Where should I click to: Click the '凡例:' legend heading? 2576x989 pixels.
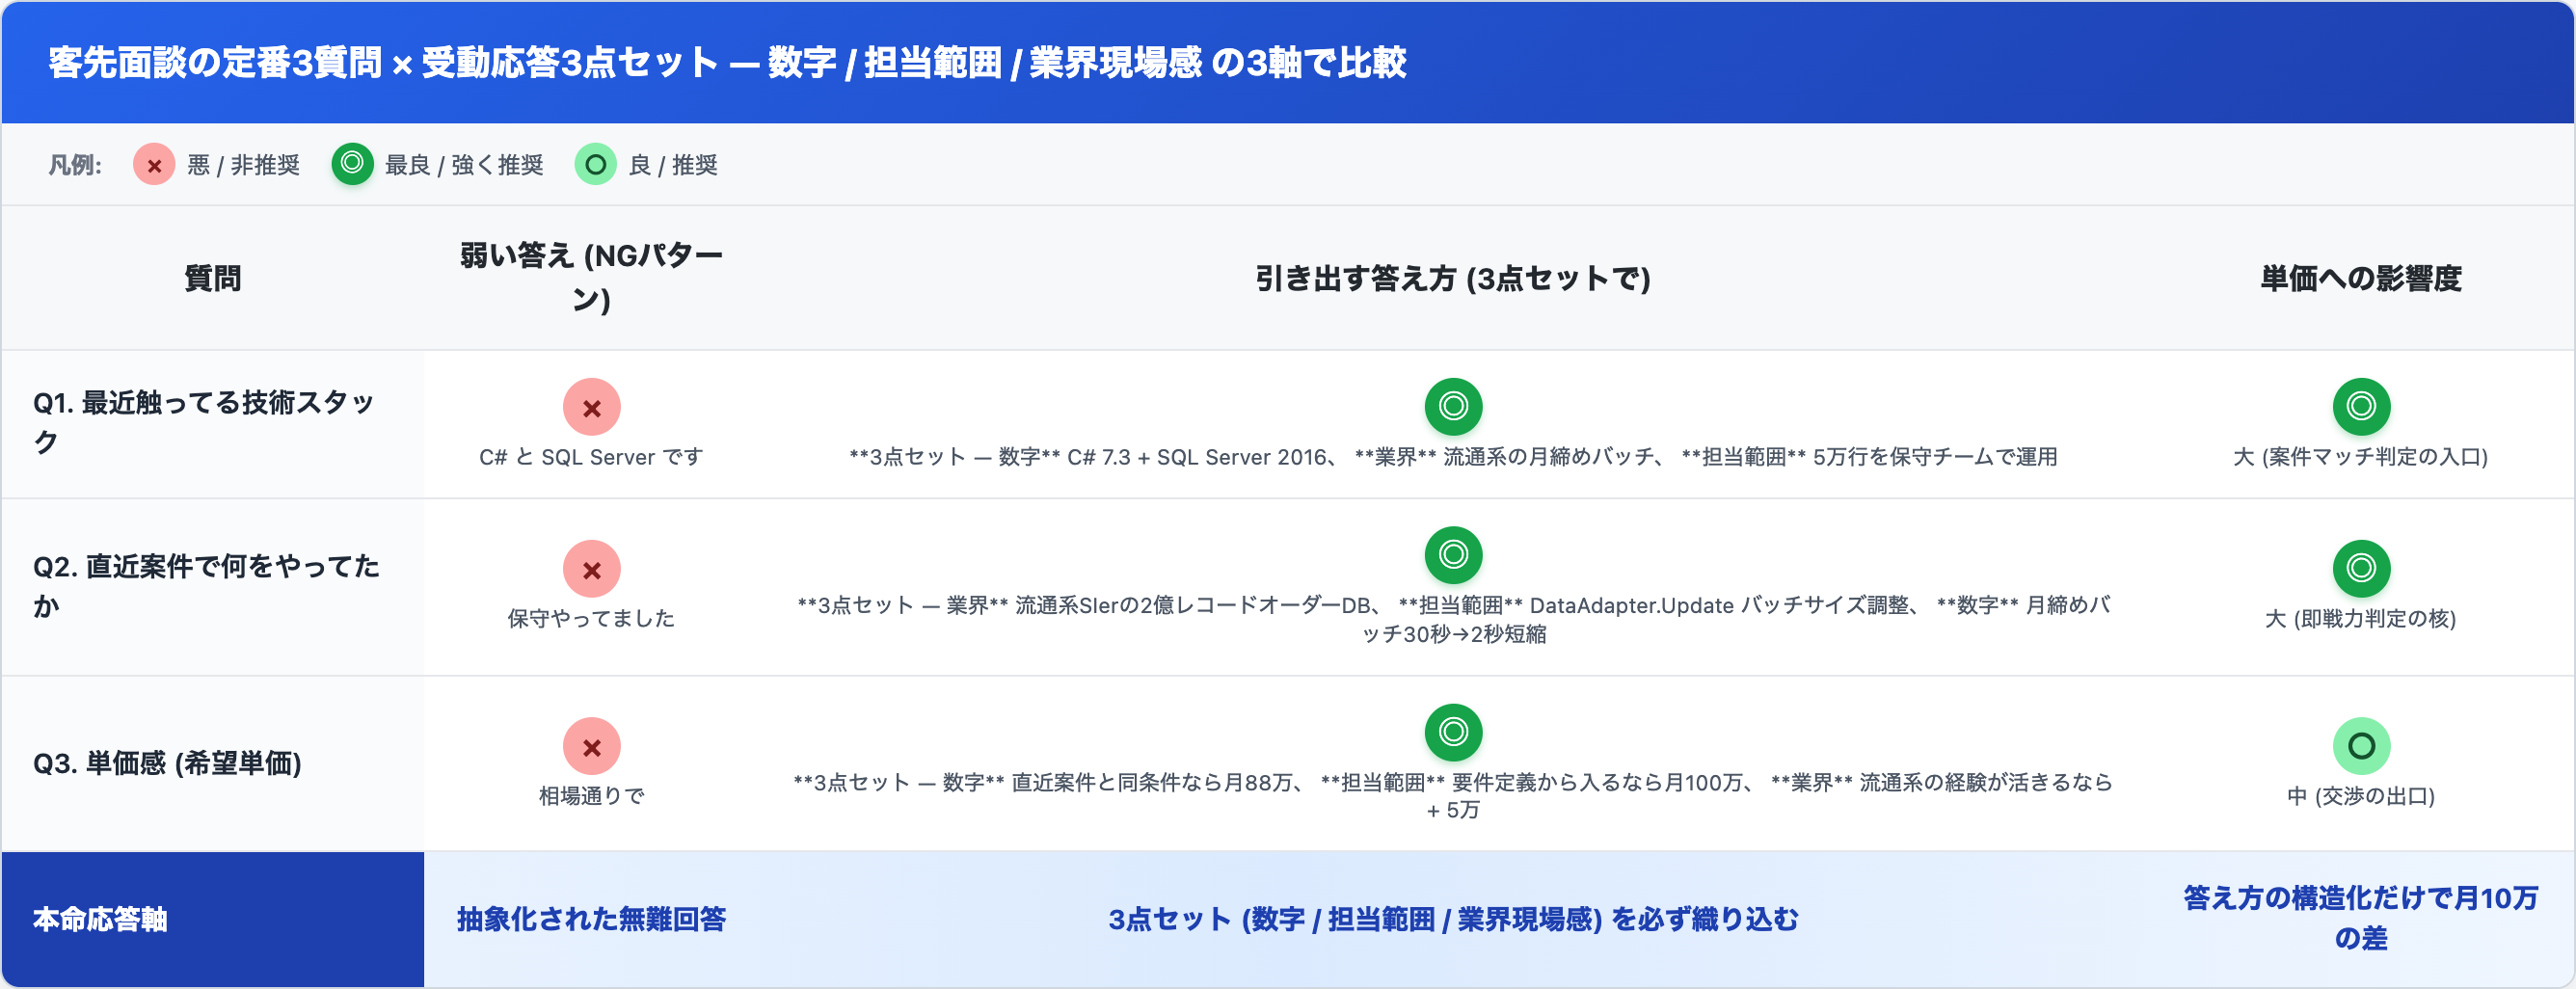pyautogui.click(x=75, y=165)
